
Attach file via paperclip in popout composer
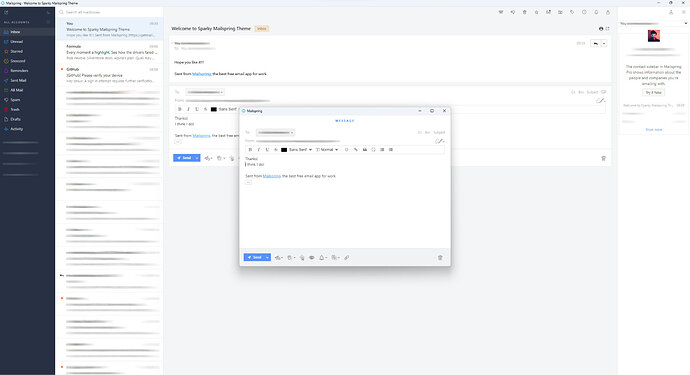(x=347, y=257)
